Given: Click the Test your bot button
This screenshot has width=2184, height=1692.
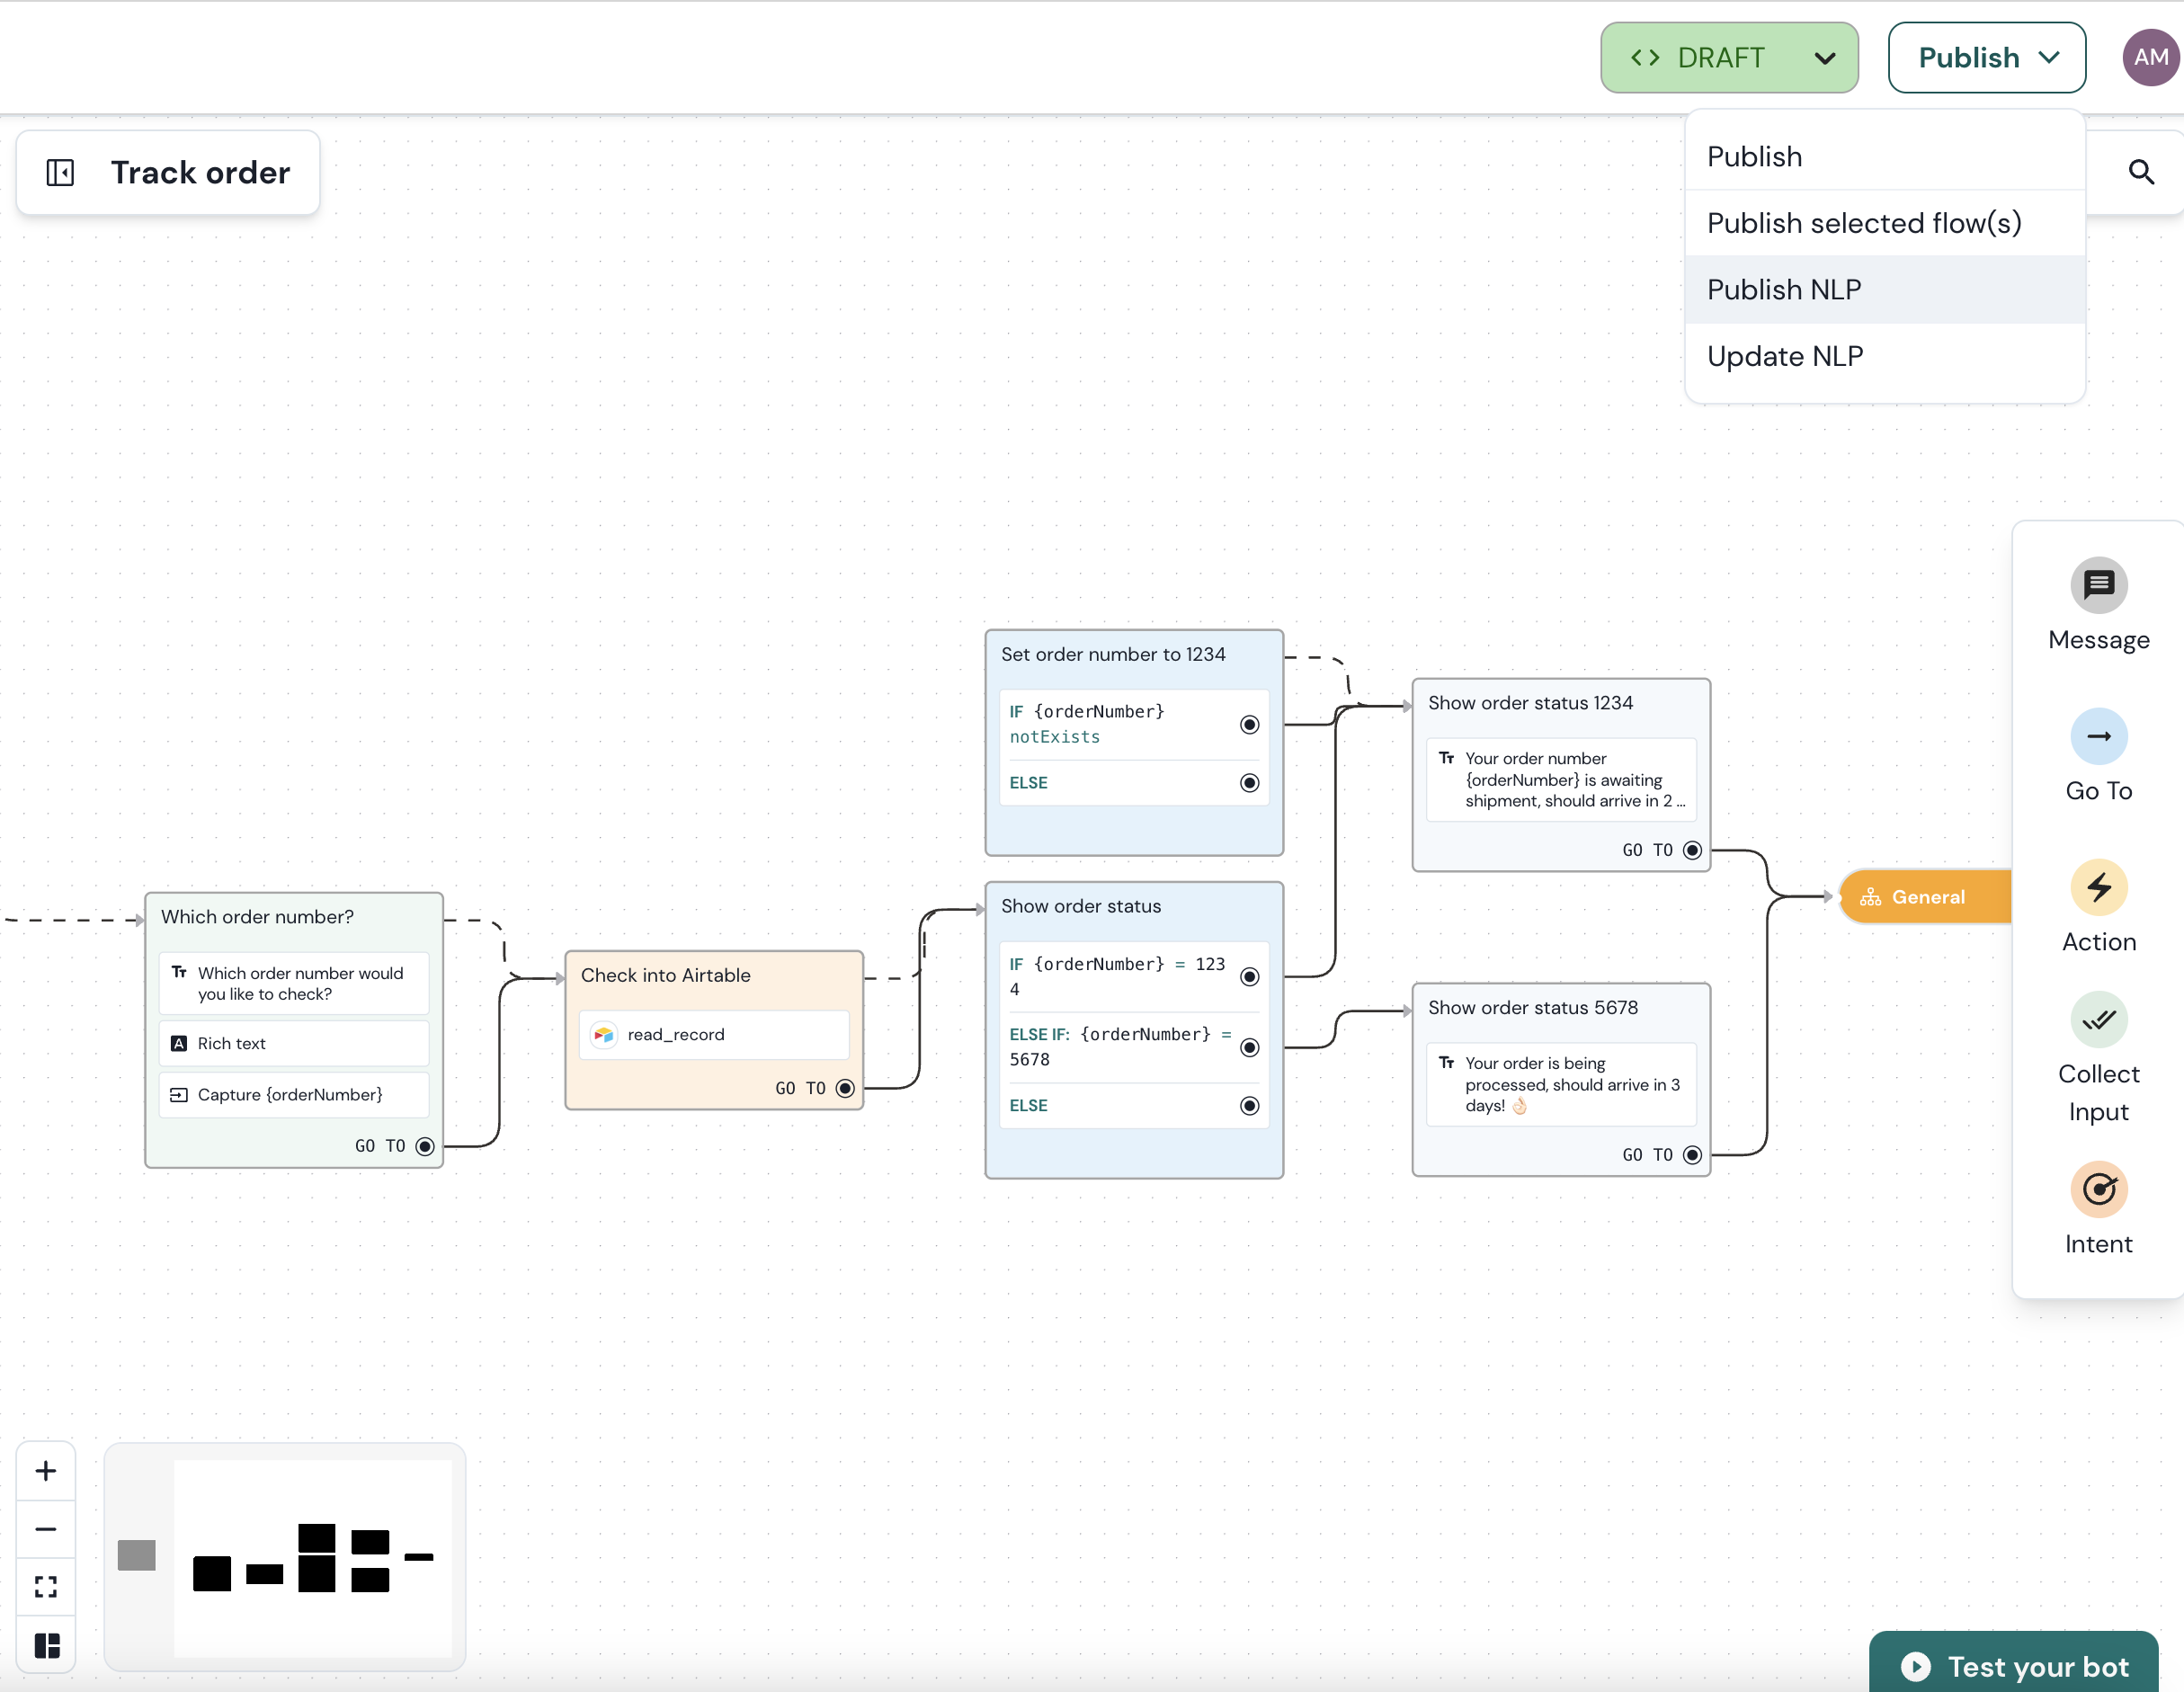Looking at the screenshot, I should tap(2014, 1666).
